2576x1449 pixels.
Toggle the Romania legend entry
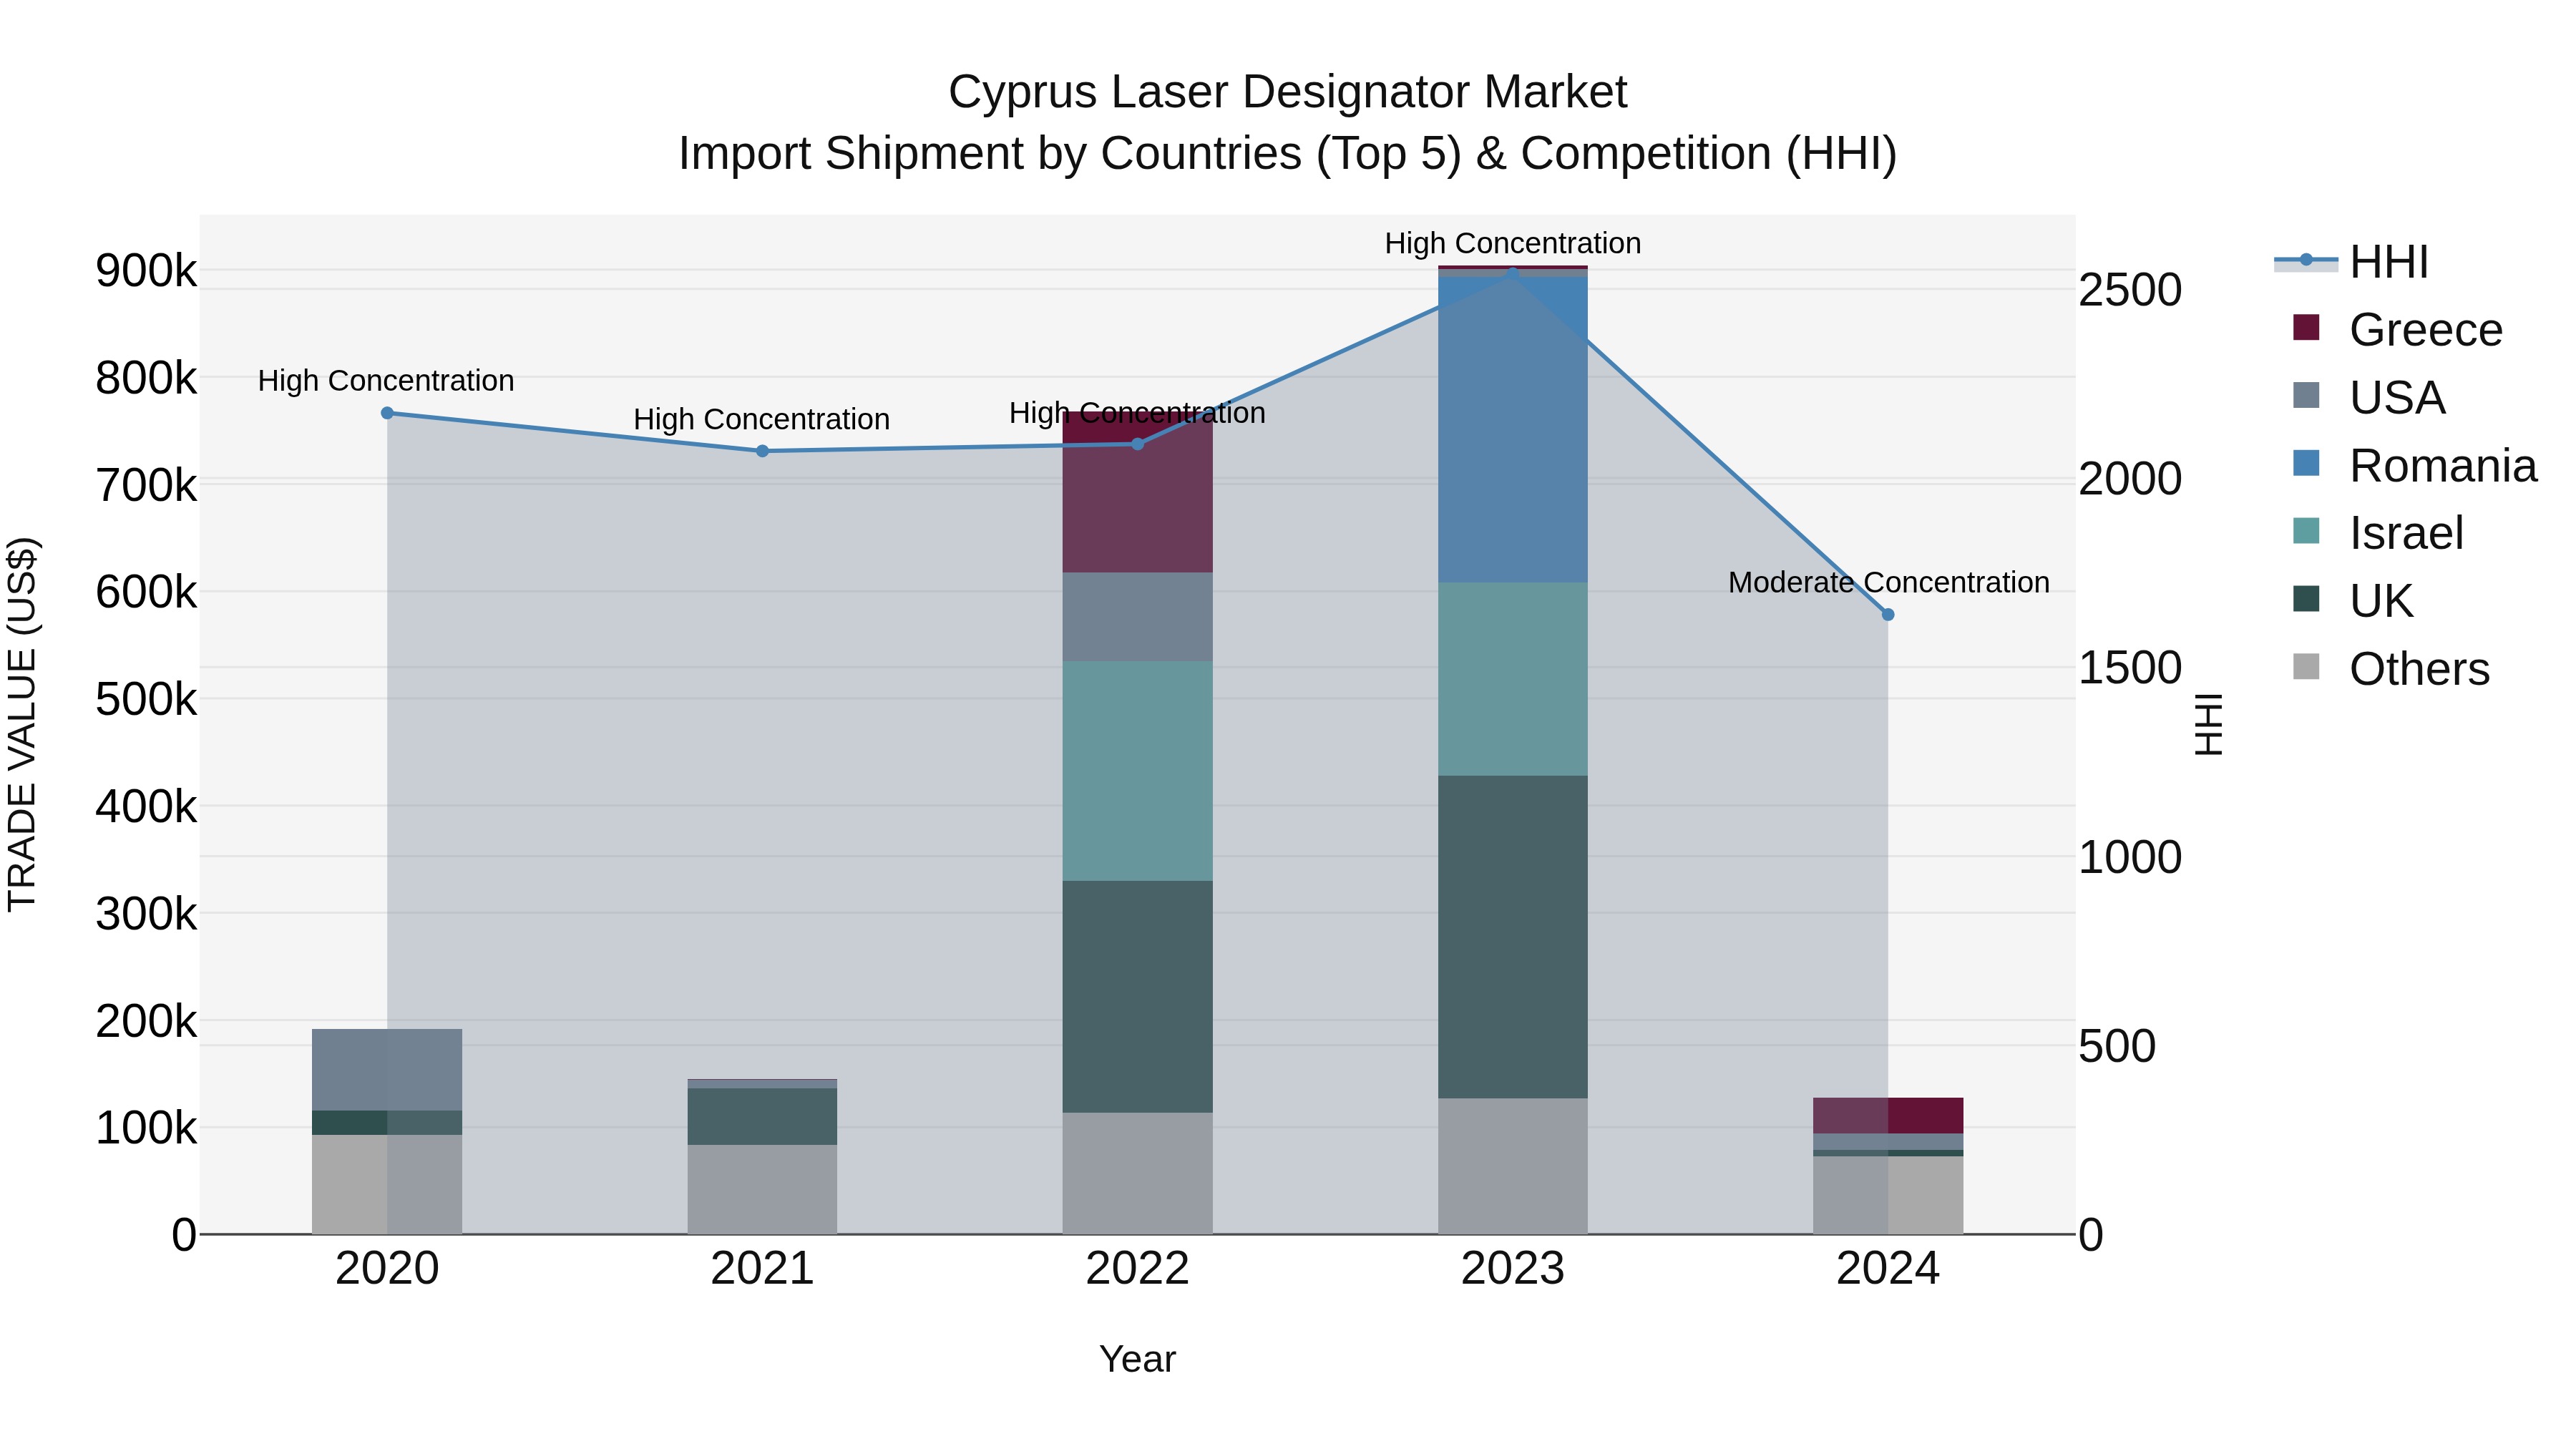(x=2414, y=465)
